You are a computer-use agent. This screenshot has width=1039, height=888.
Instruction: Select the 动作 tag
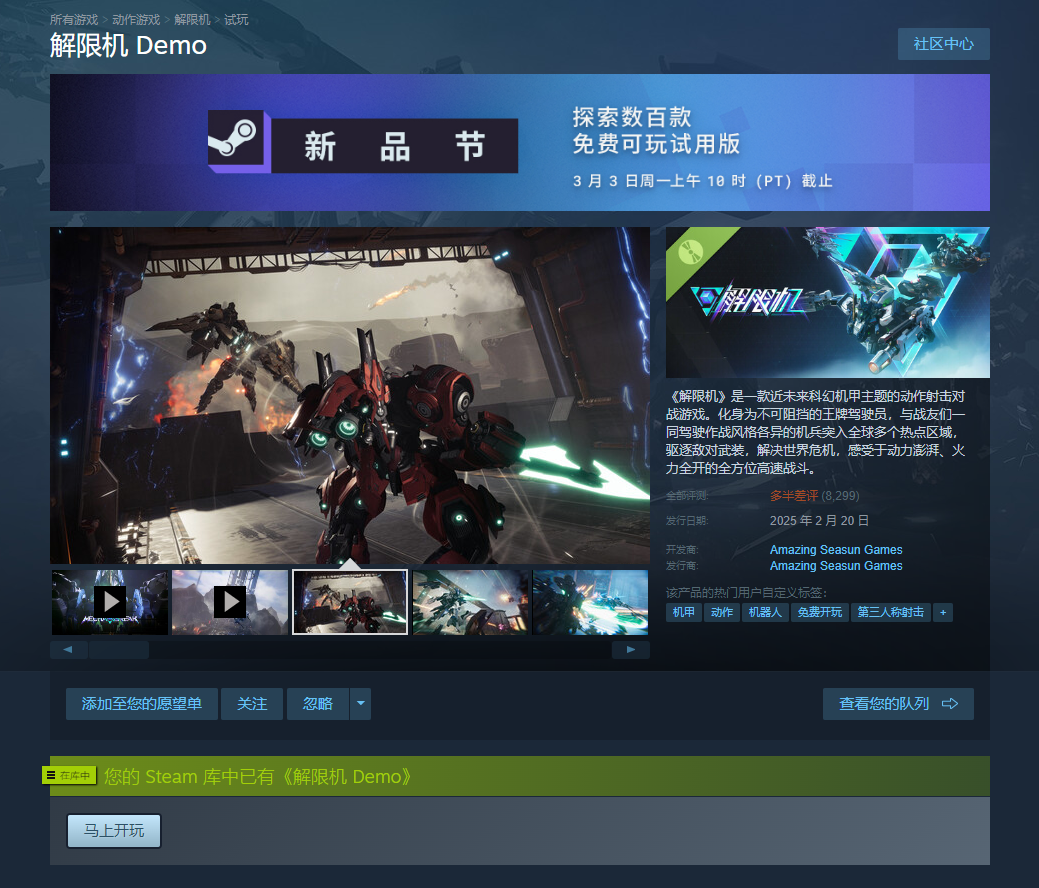(x=722, y=612)
